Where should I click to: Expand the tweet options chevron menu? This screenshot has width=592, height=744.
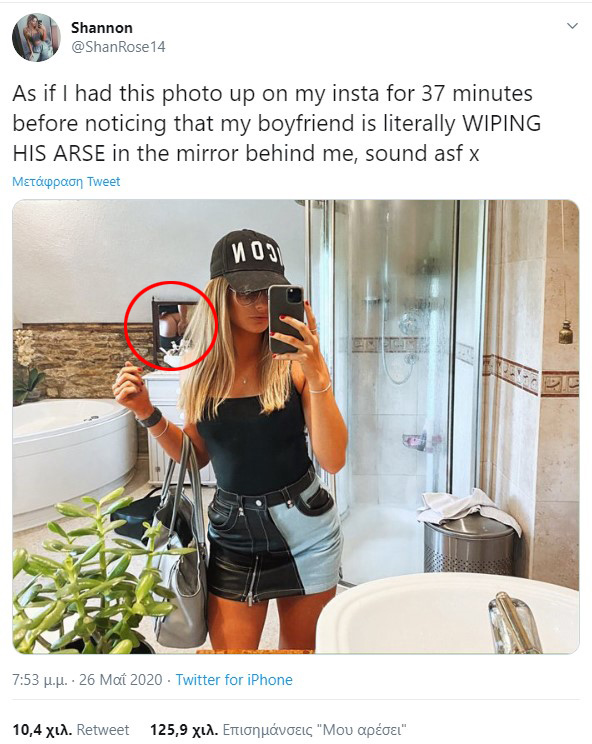tap(573, 26)
